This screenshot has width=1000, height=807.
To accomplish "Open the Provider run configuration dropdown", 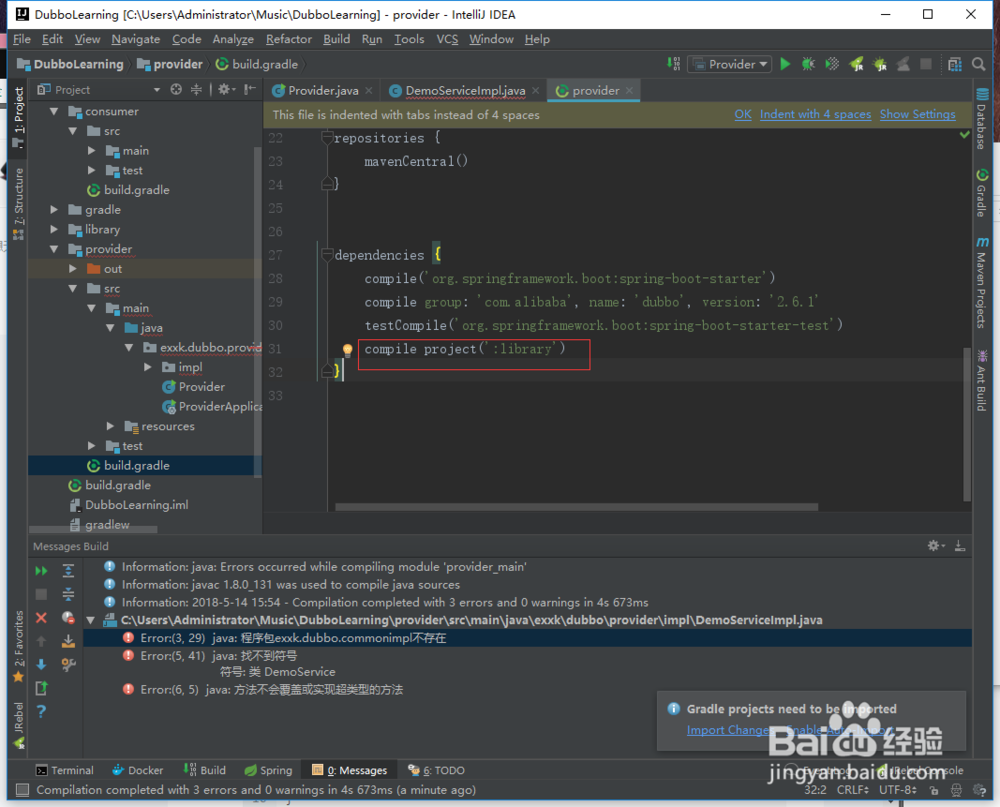I will click(x=729, y=63).
